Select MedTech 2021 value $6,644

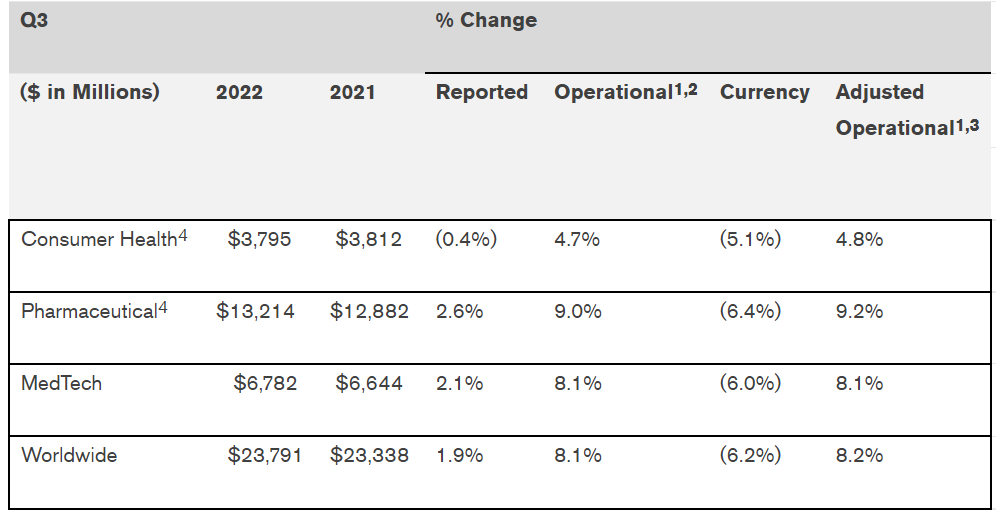click(x=368, y=383)
